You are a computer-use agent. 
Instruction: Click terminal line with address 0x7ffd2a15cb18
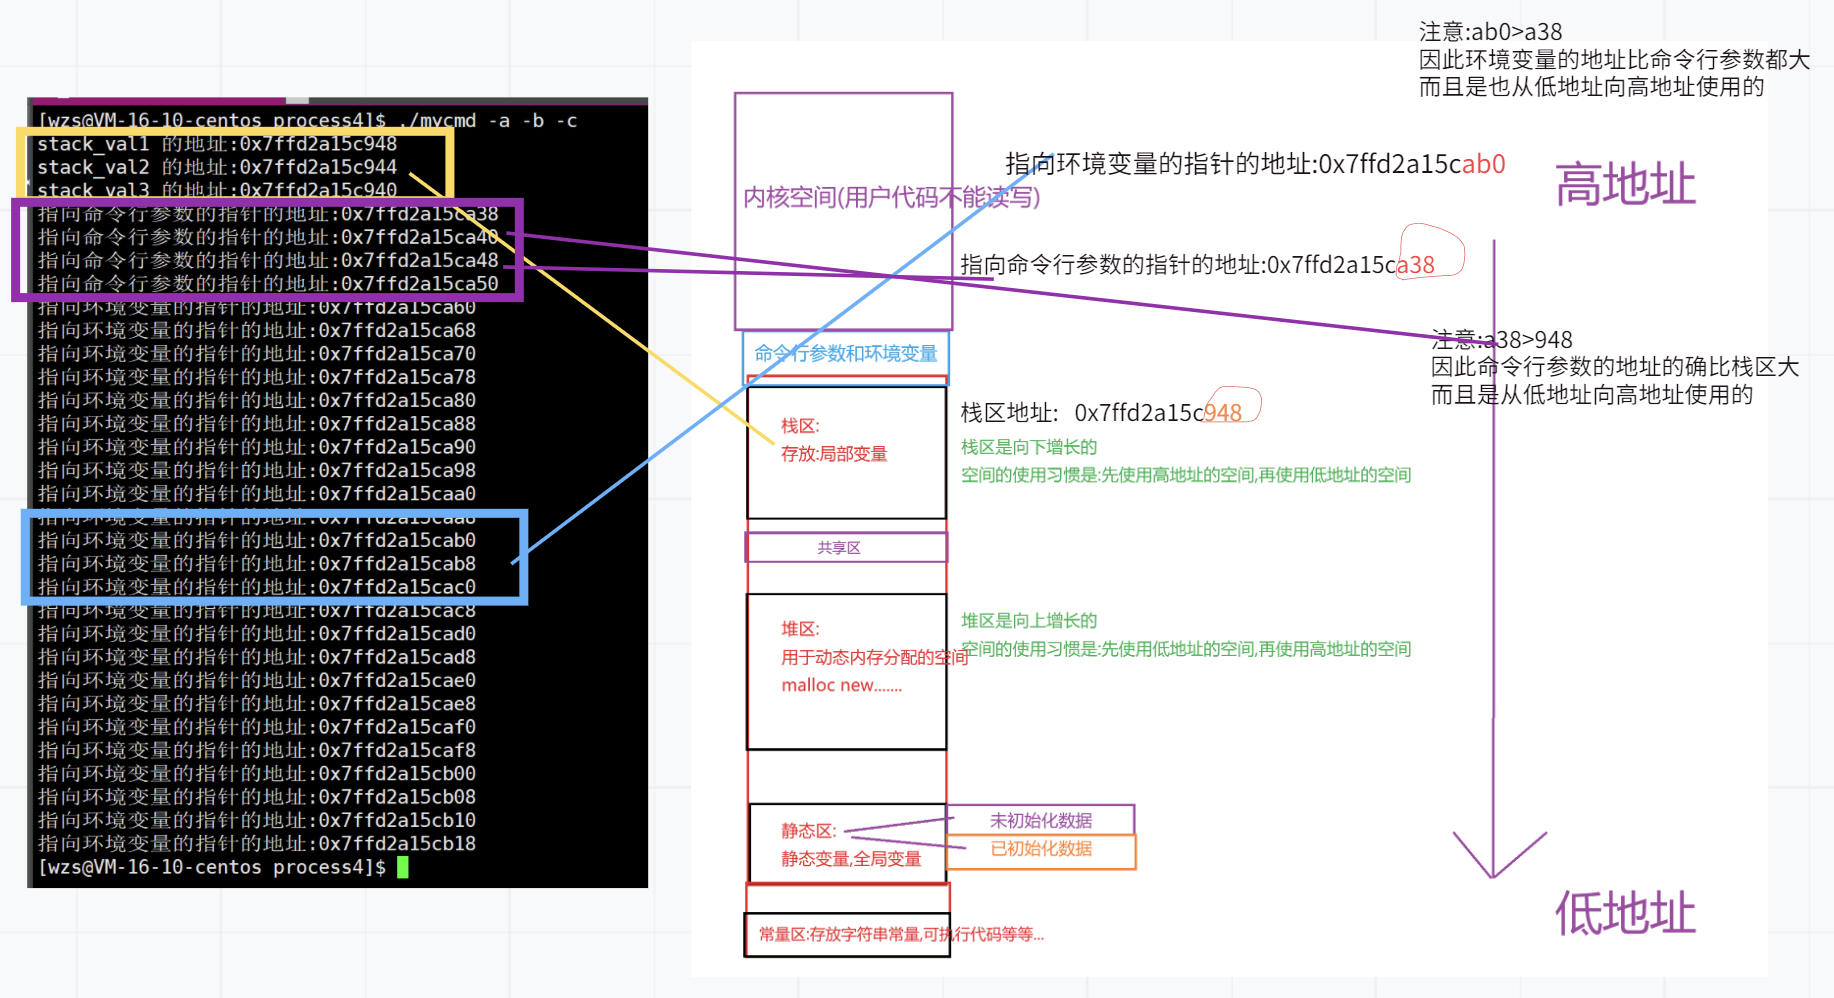click(257, 844)
